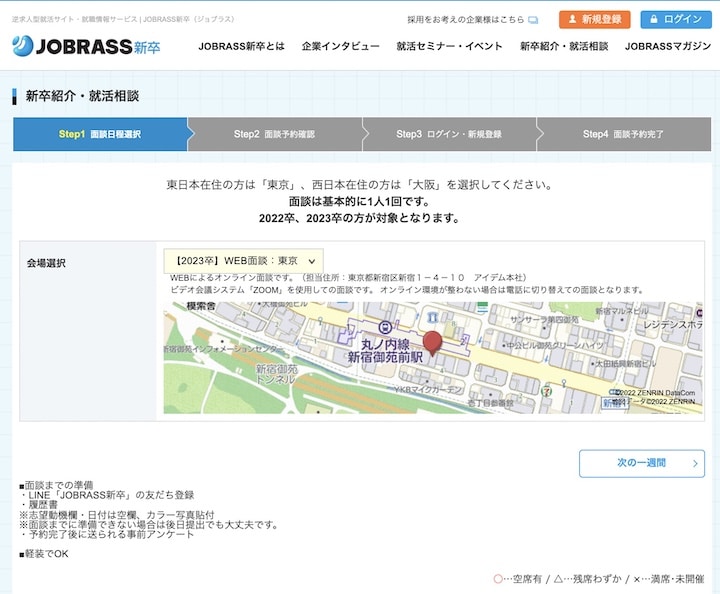Open the 新卒紹介・就活相談 navigation item
Screen dimensions: 720x594
(x=563, y=47)
